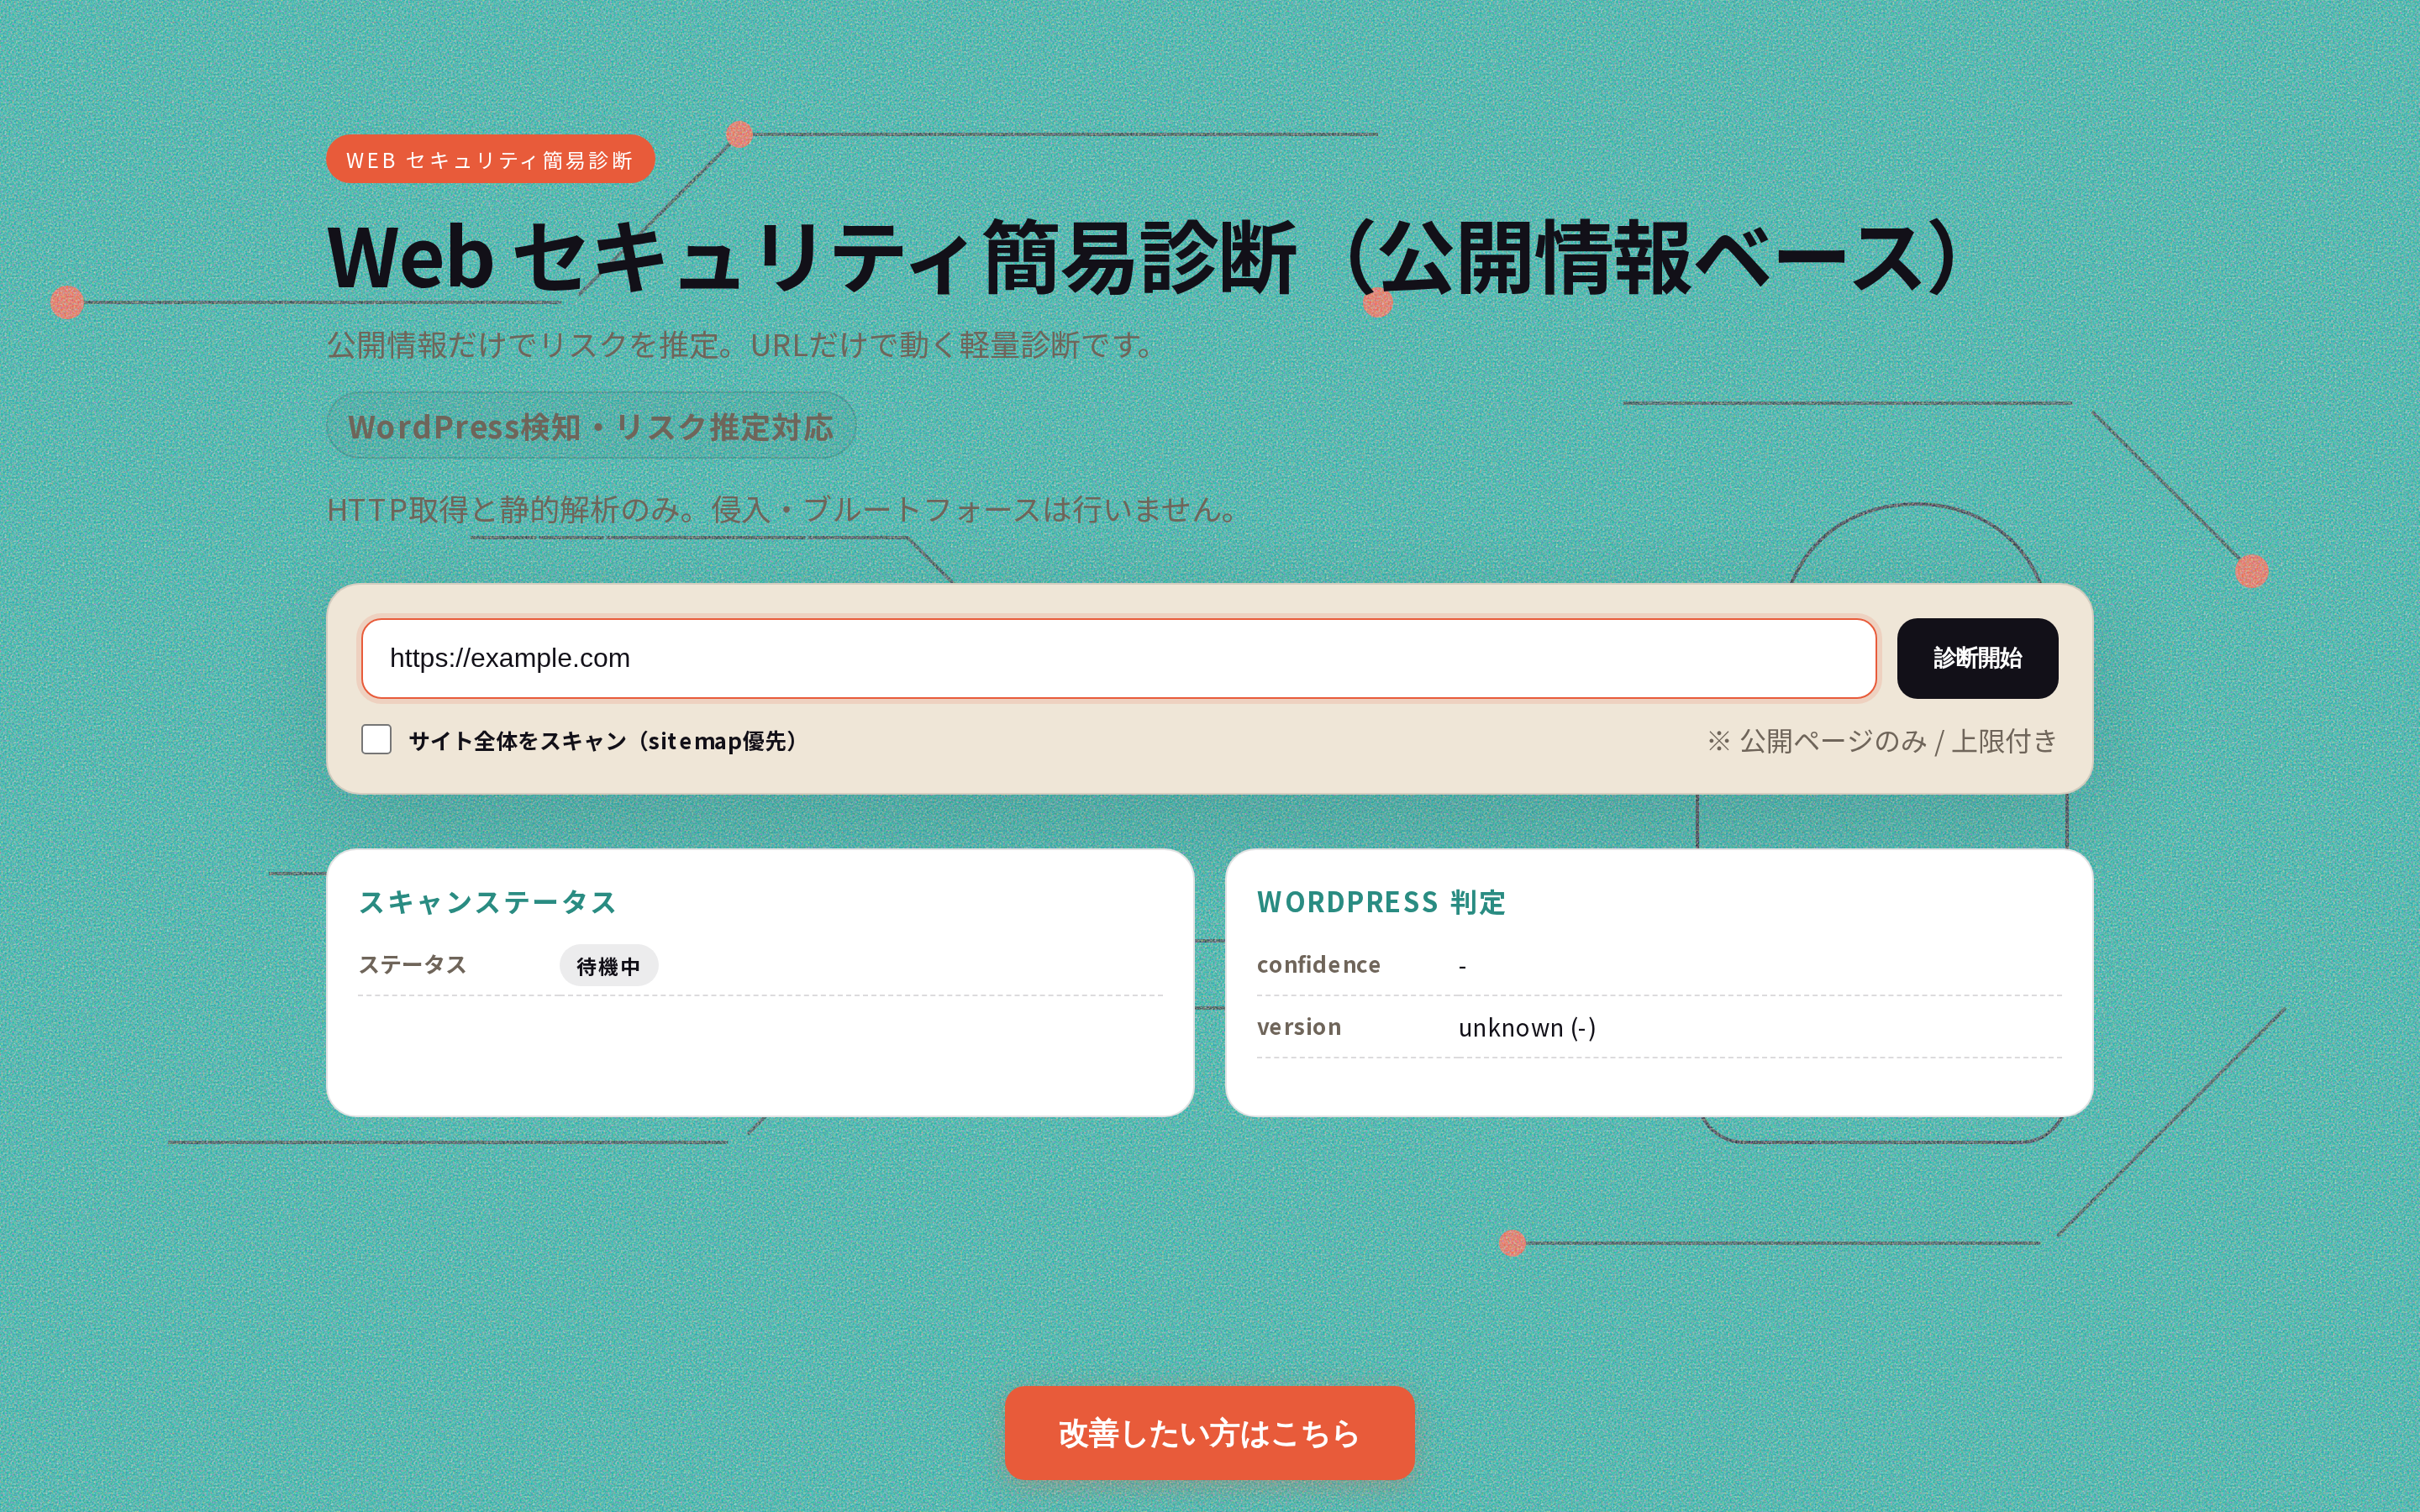Click the ステータス row label
This screenshot has width=2420, height=1512.
pos(412,965)
